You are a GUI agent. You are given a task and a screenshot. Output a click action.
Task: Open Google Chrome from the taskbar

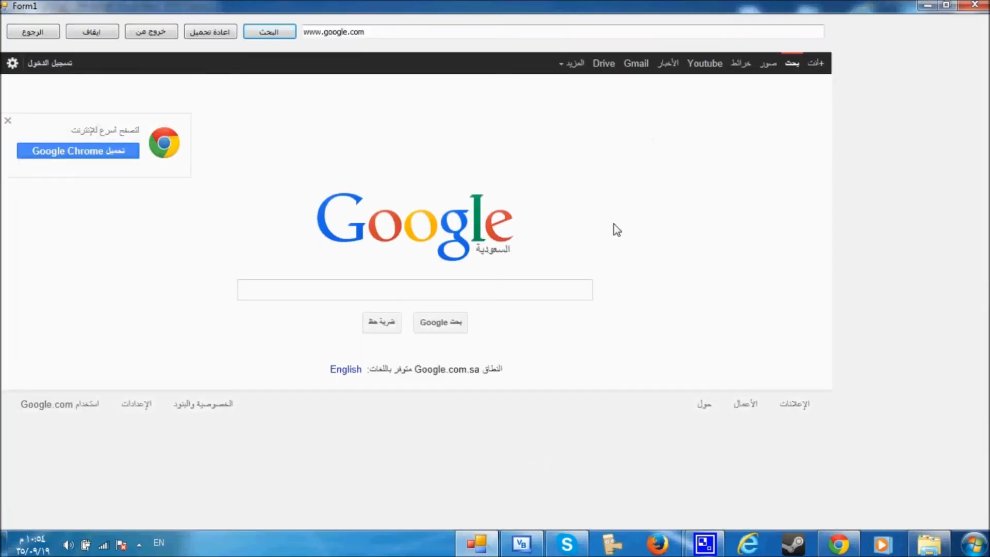[839, 544]
